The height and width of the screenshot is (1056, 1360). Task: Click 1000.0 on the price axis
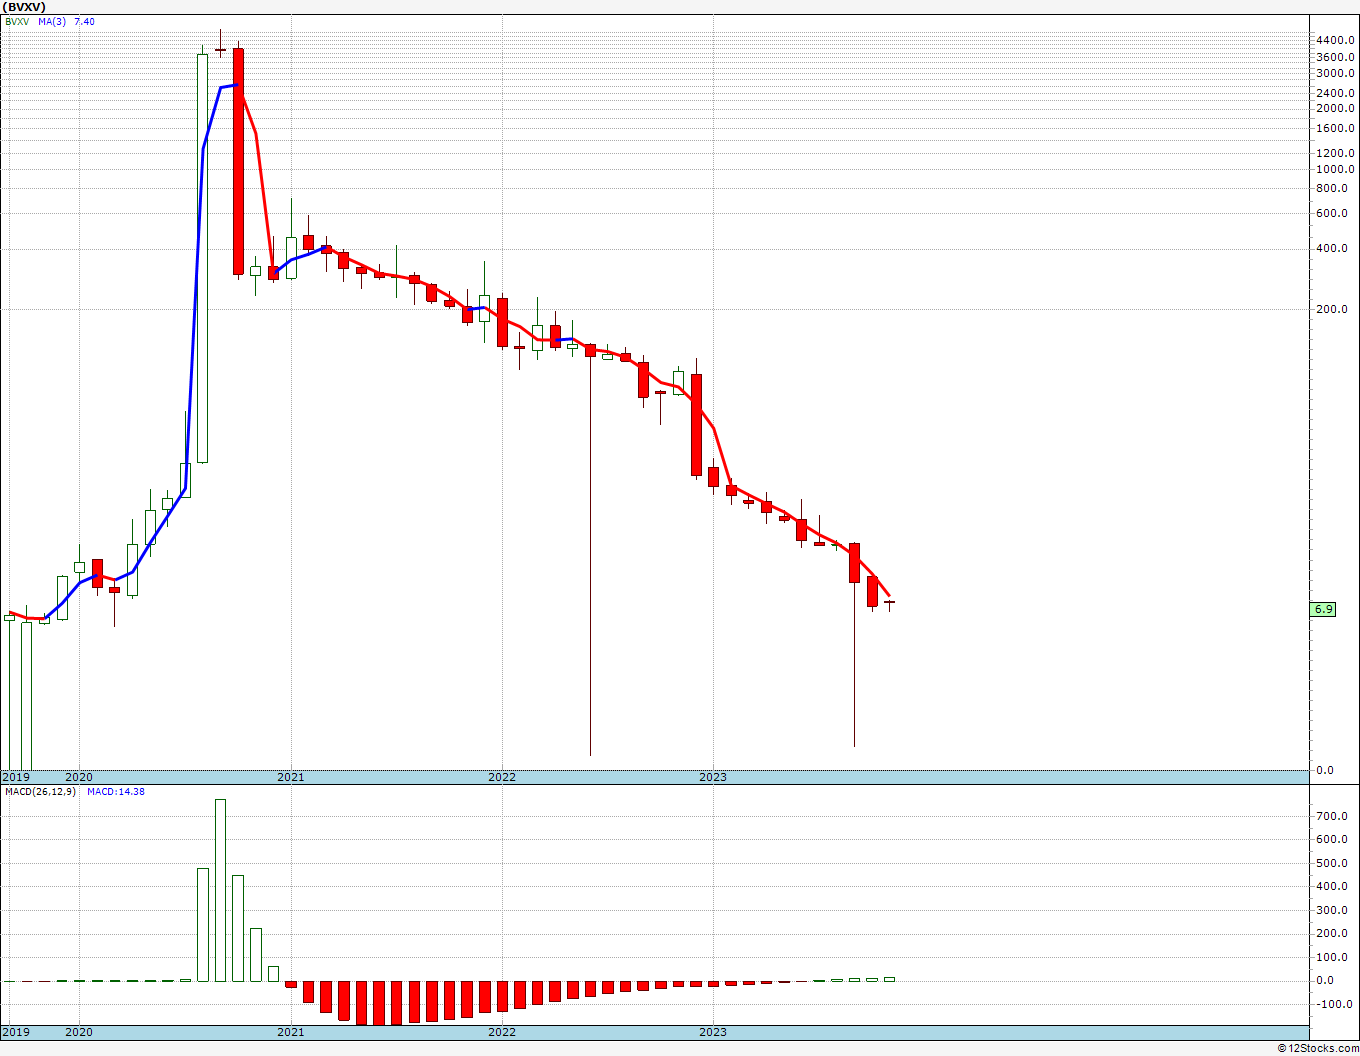1336,169
